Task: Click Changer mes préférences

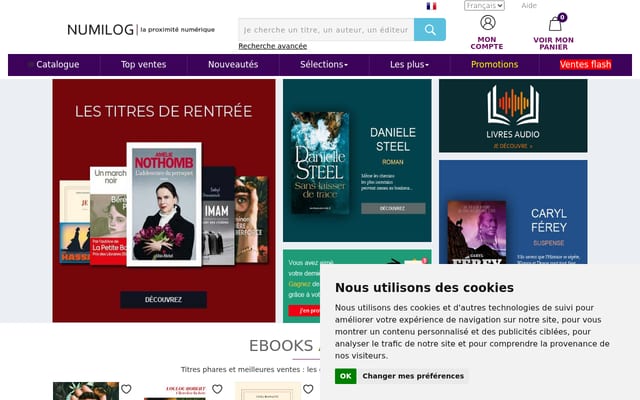Action: tap(413, 376)
